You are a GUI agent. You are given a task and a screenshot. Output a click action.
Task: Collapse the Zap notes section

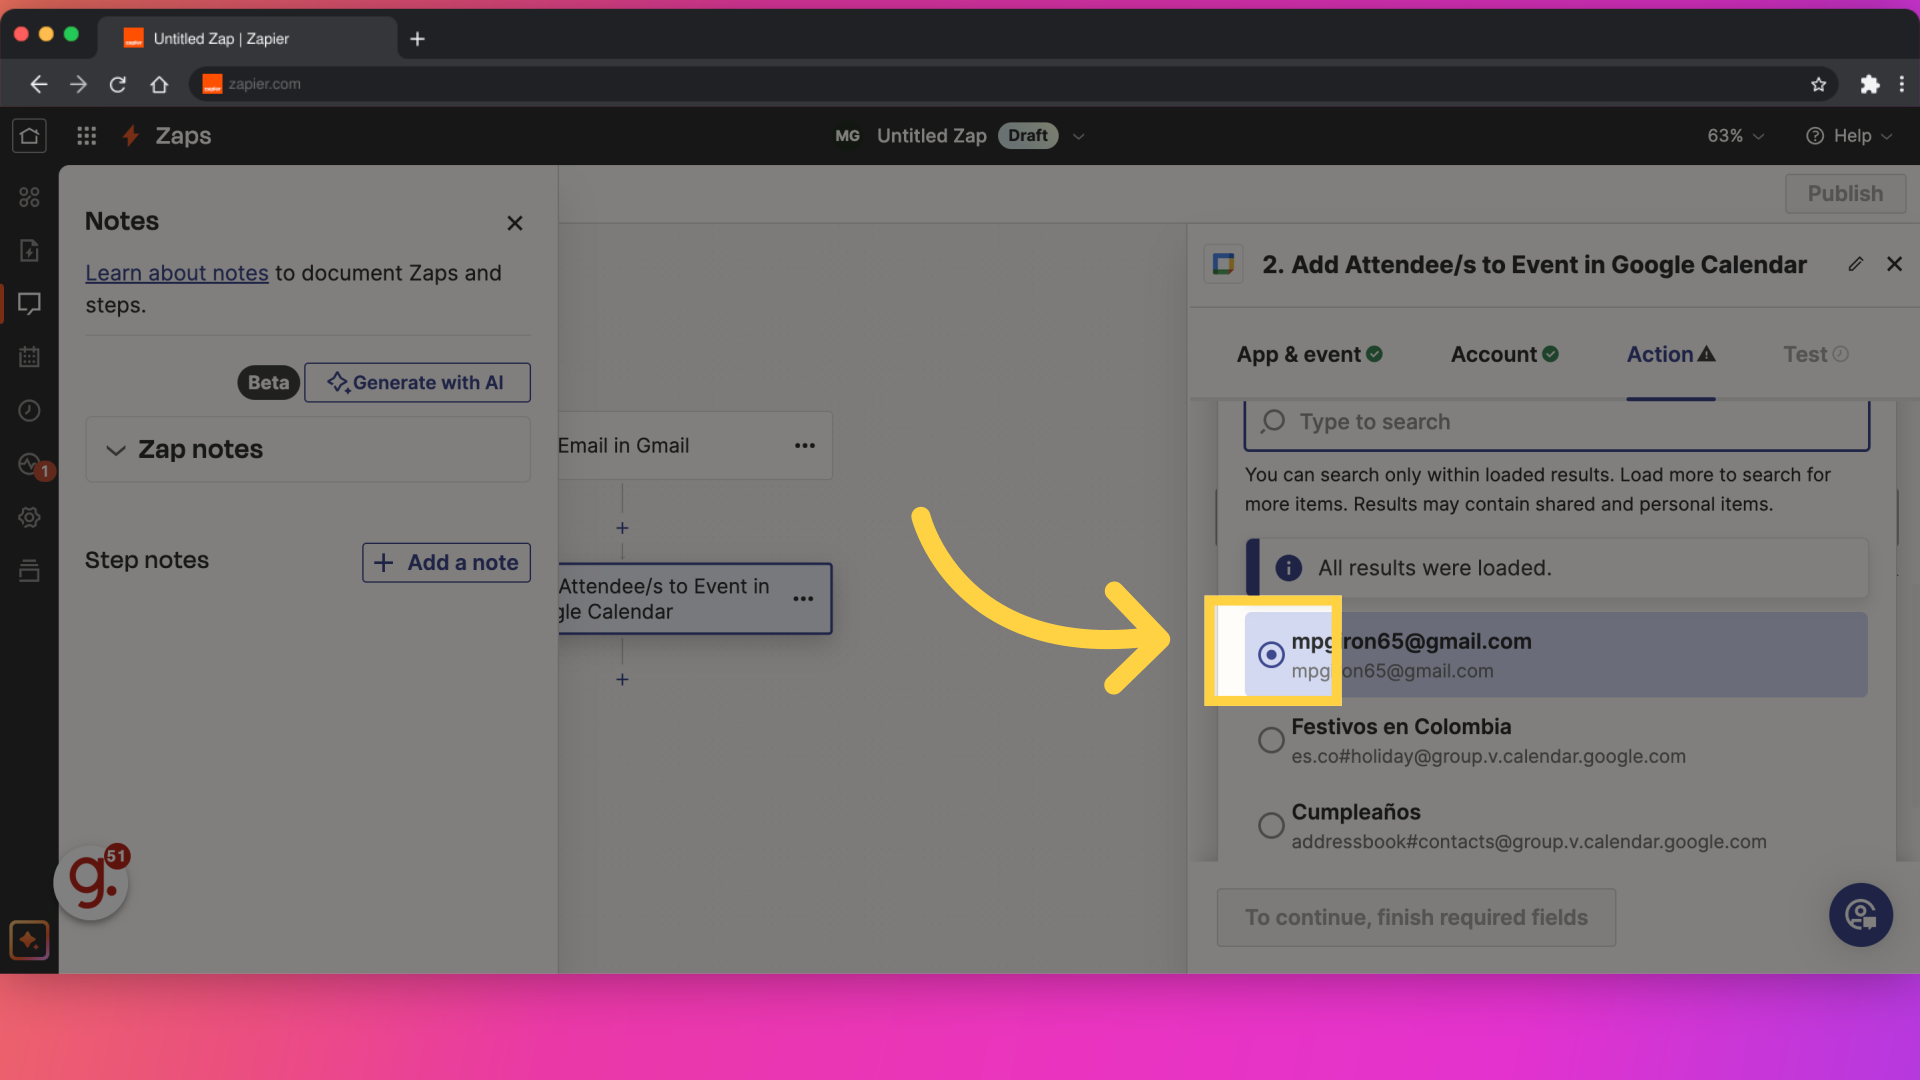coord(116,450)
